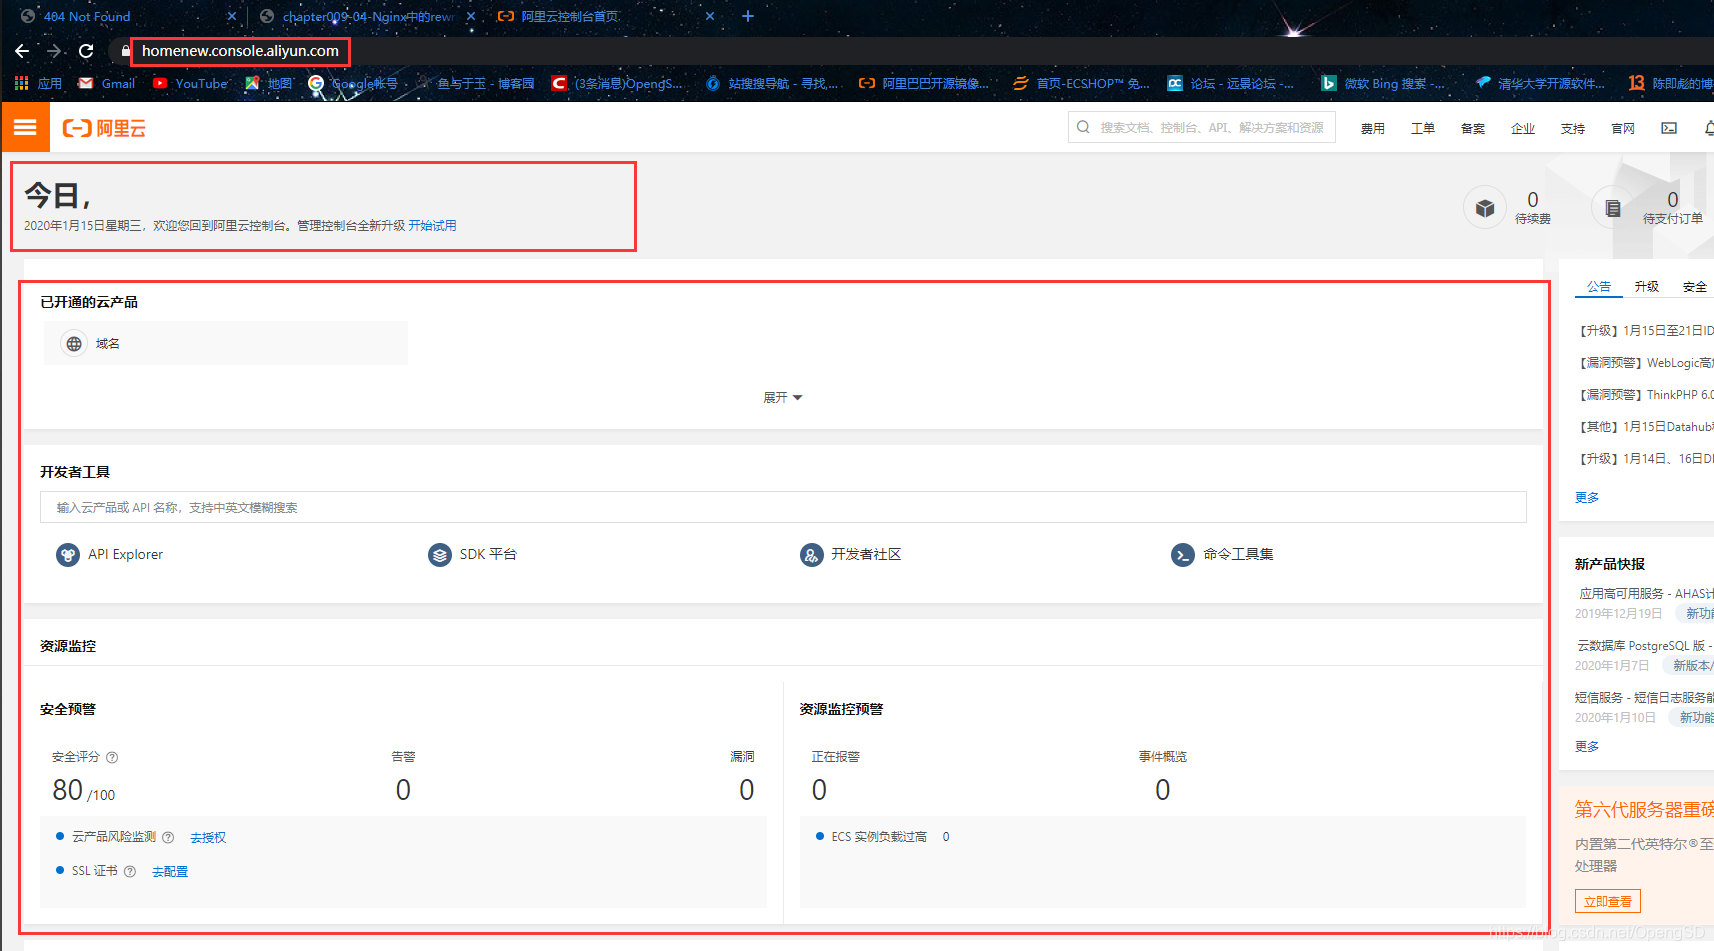Open the Gmail bookmark
Viewport: 1714px width, 951px height.
coord(107,83)
